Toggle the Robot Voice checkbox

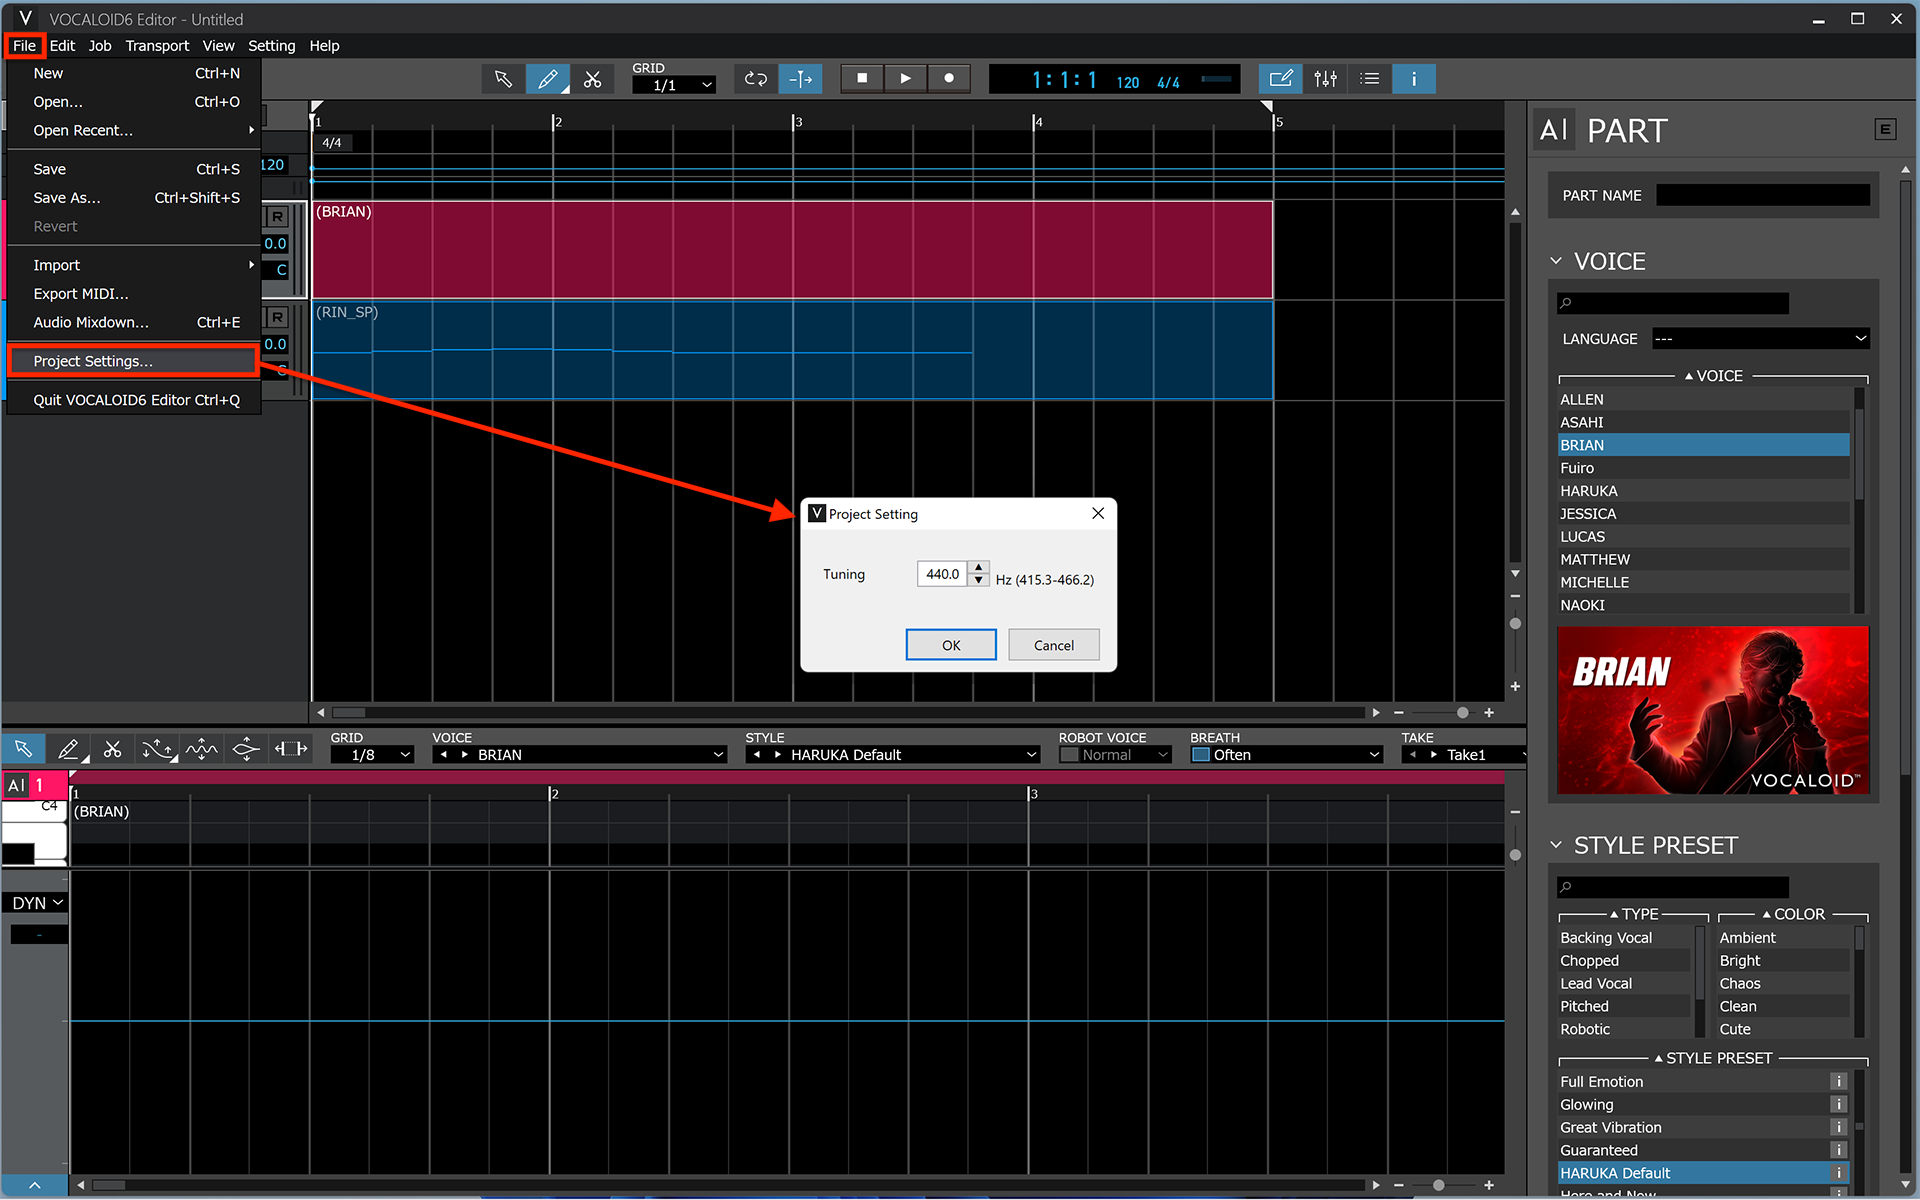tap(1069, 754)
